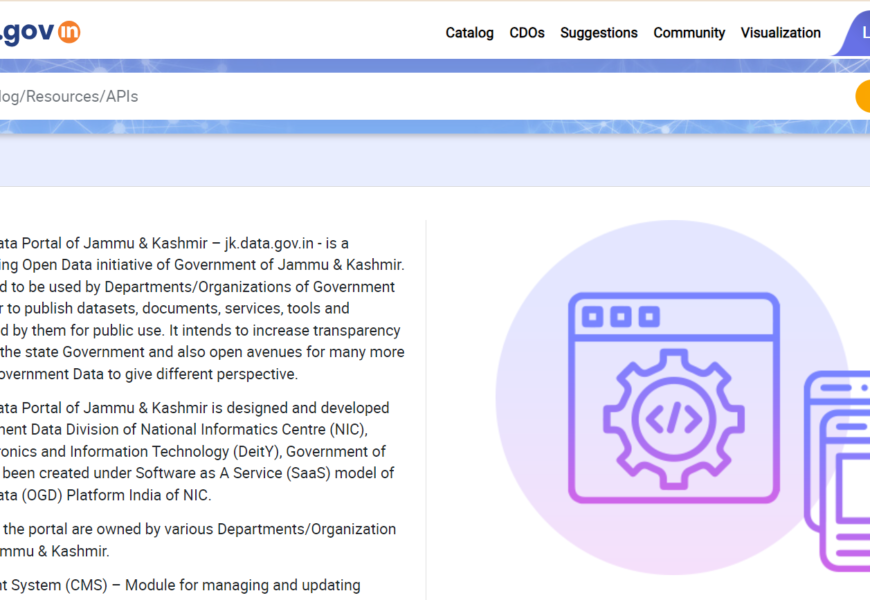Focus the Catalog/Resources/APIs search field
The height and width of the screenshot is (600, 870).
point(400,96)
